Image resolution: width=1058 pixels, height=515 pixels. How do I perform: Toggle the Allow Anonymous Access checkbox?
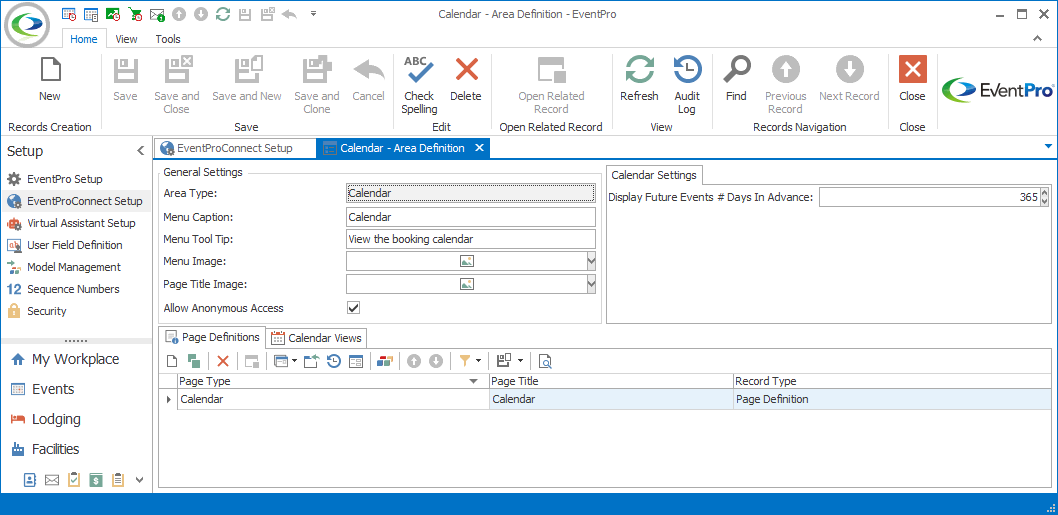(x=353, y=308)
